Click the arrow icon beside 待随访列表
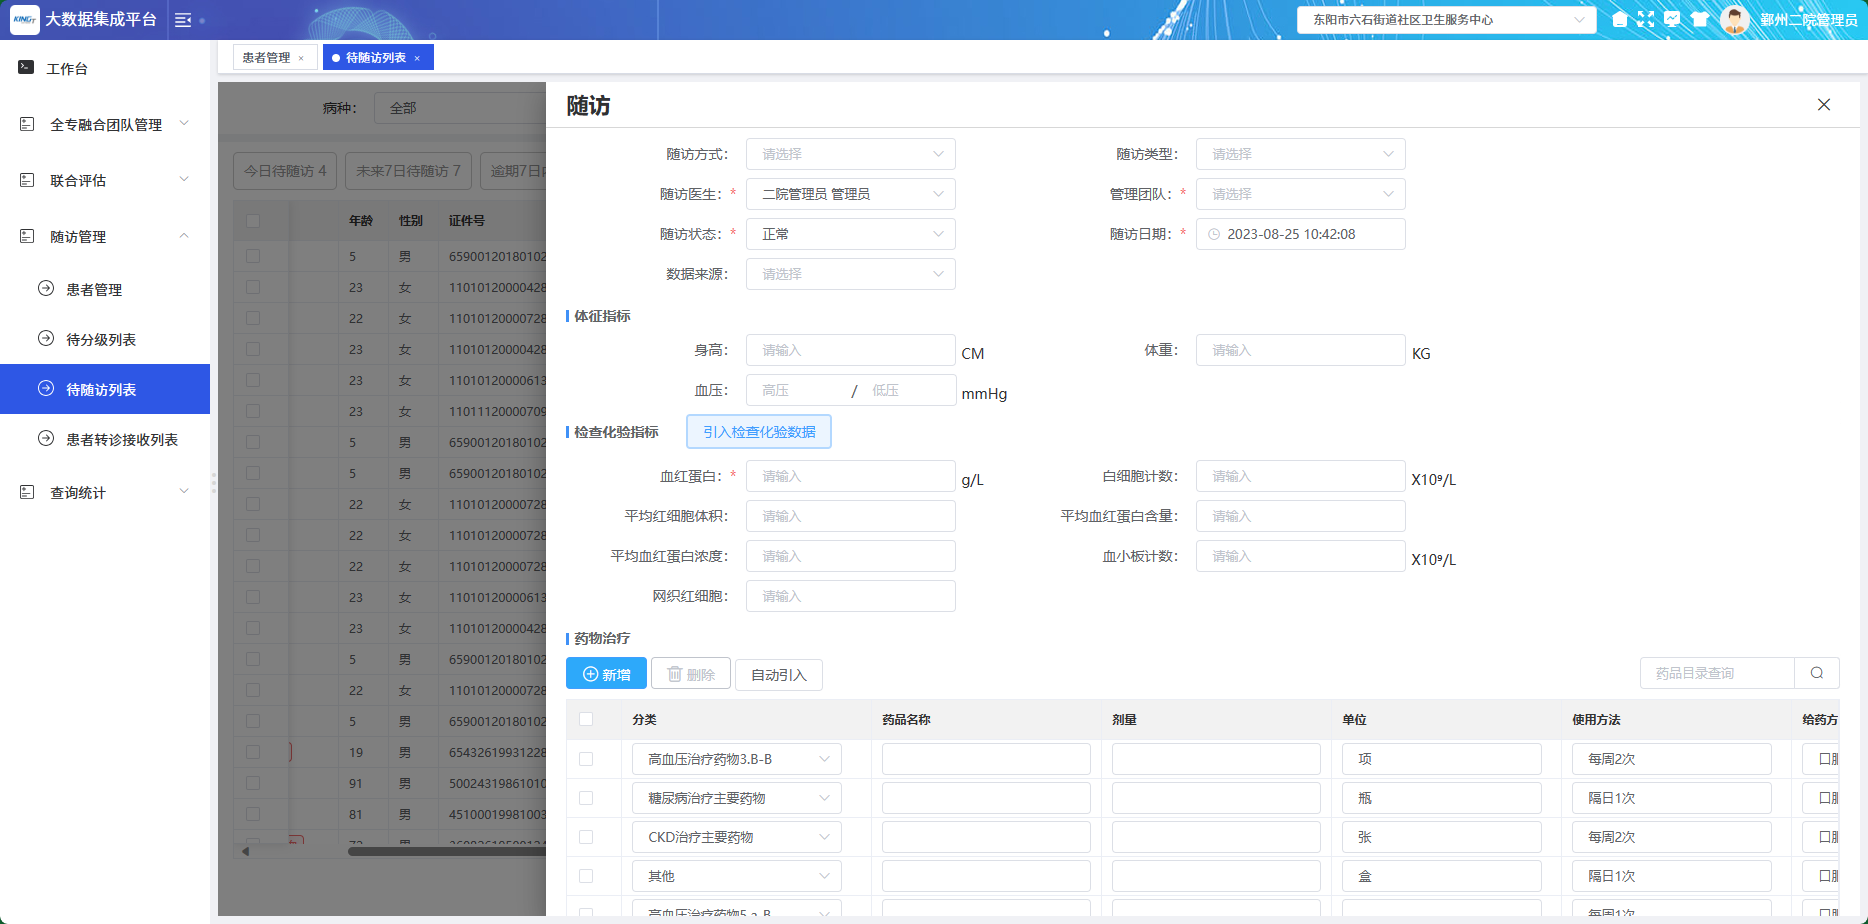The width and height of the screenshot is (1868, 924). pos(46,388)
